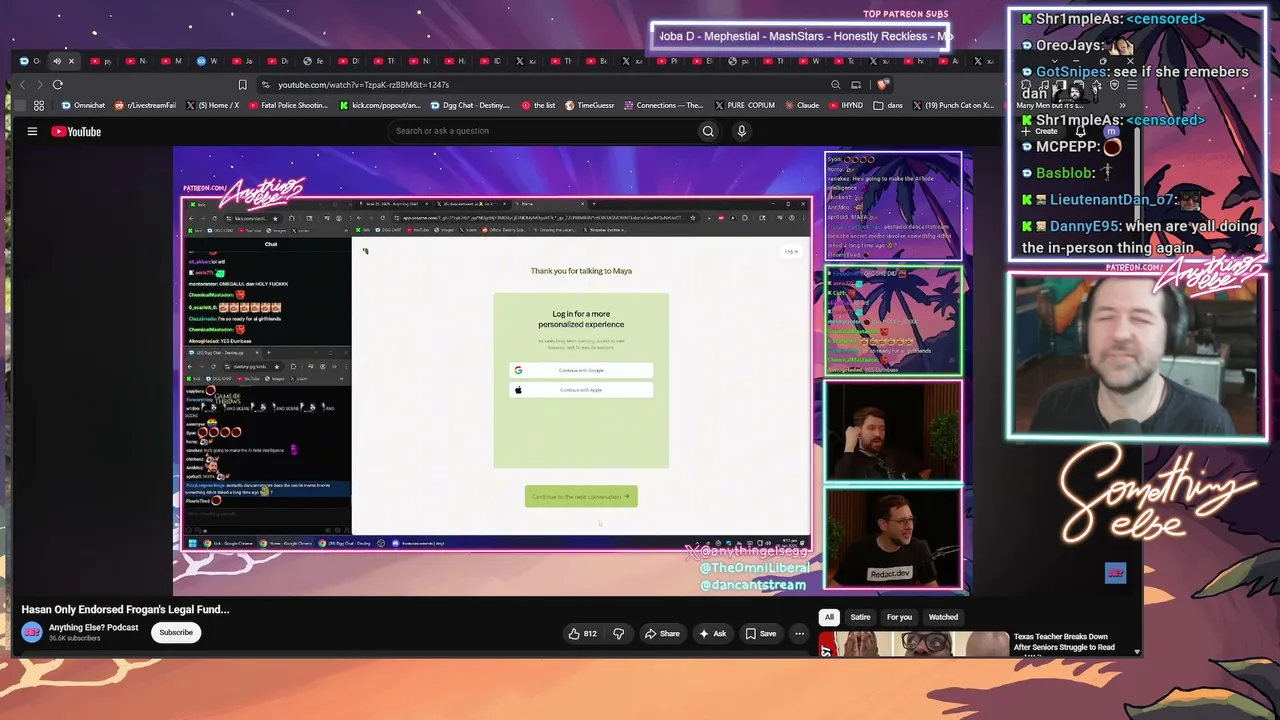The width and height of the screenshot is (1280, 720).
Task: Open the 'Dgg Chat - Destiny' bookmark
Action: click(470, 105)
